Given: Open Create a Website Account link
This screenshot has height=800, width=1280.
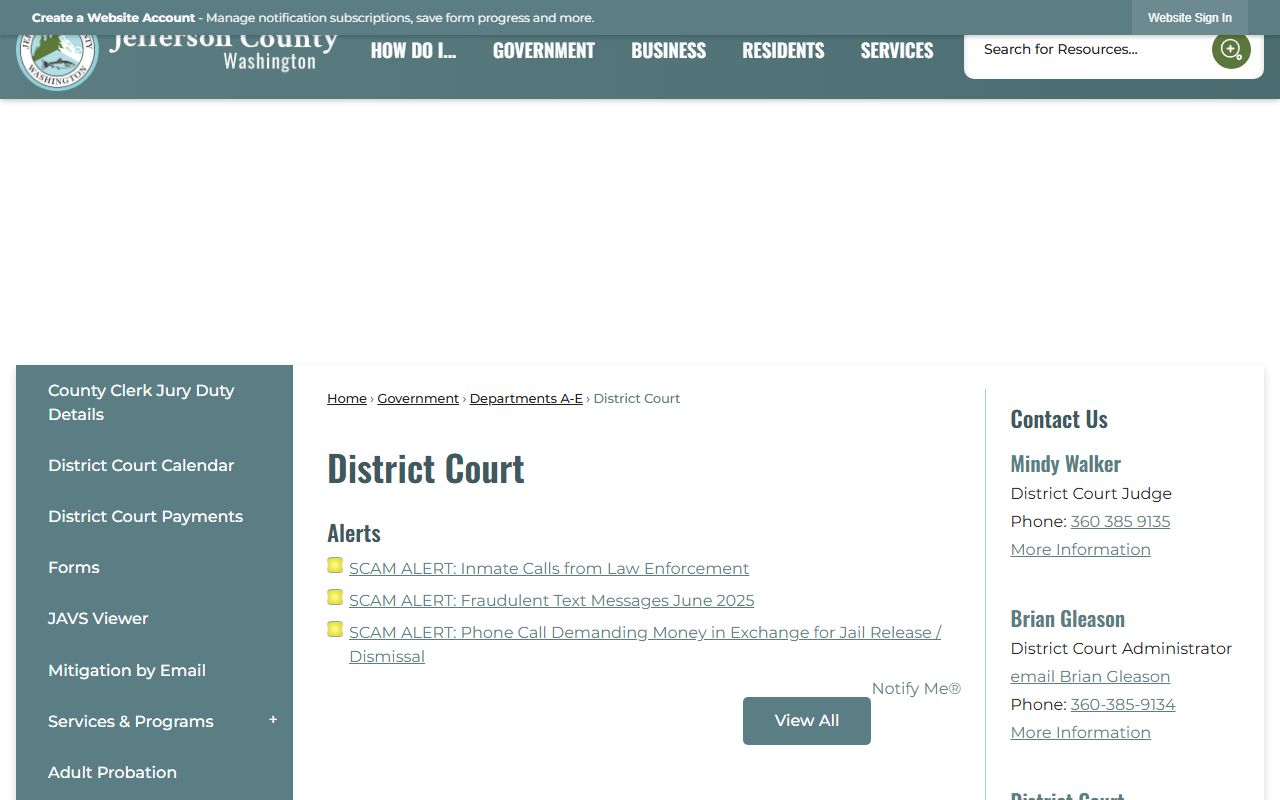Looking at the screenshot, I should tap(113, 18).
